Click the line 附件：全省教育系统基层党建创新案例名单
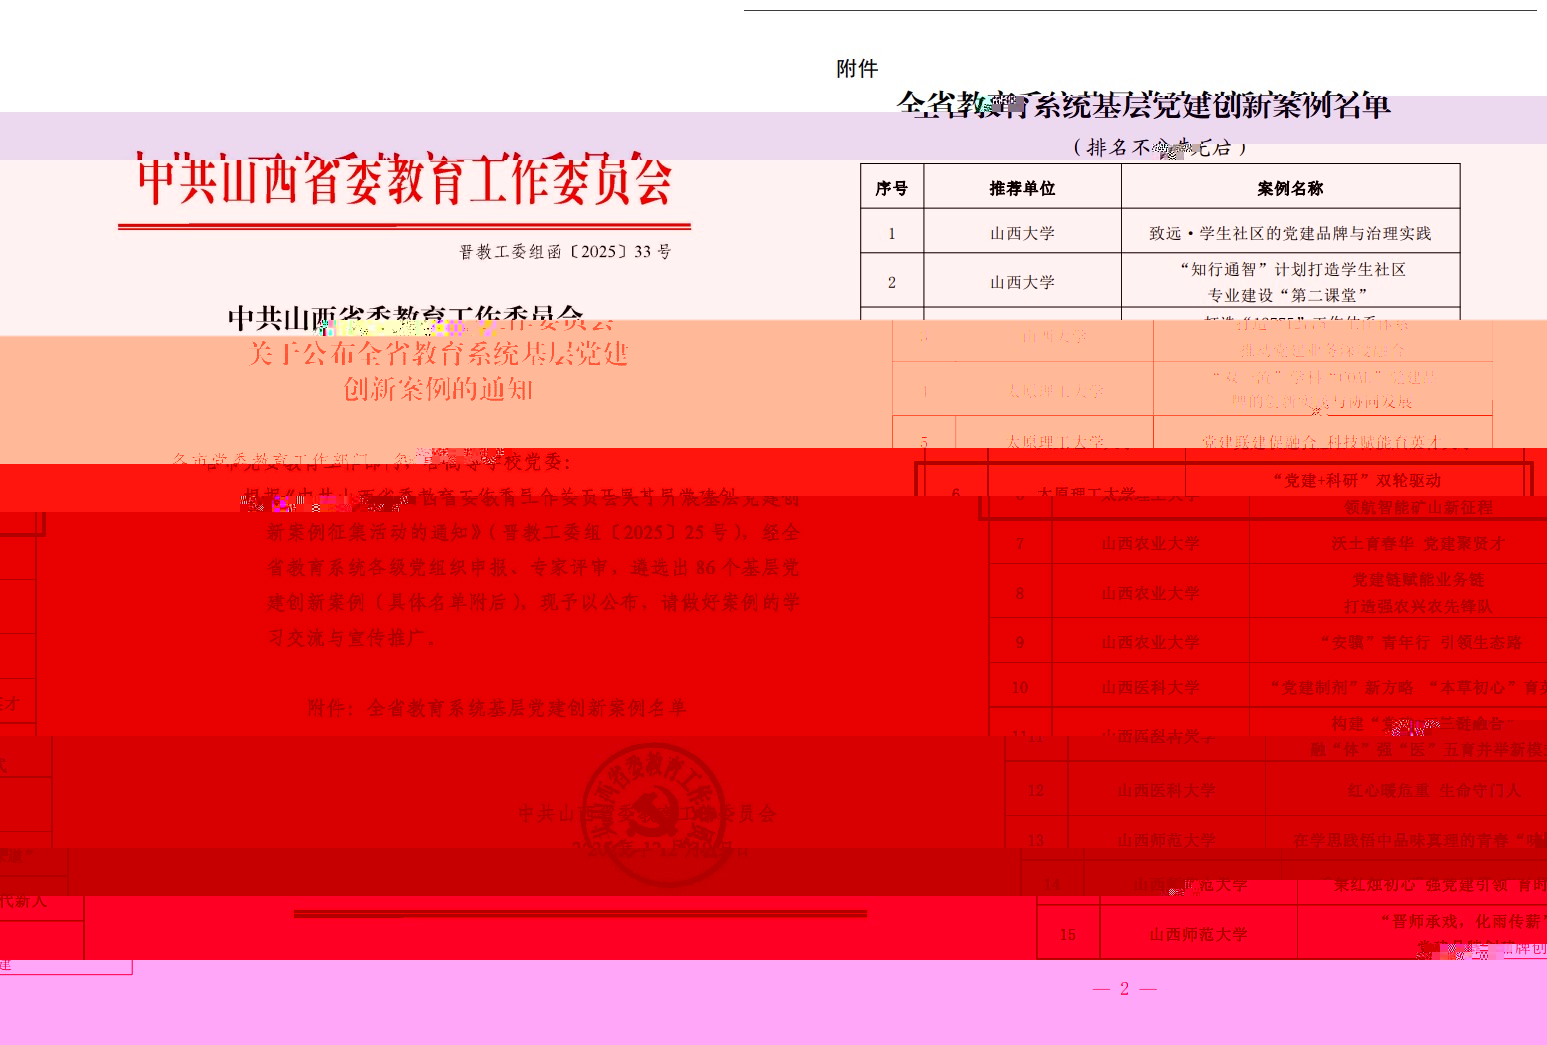Image resolution: width=1547 pixels, height=1045 pixels. click(x=497, y=708)
